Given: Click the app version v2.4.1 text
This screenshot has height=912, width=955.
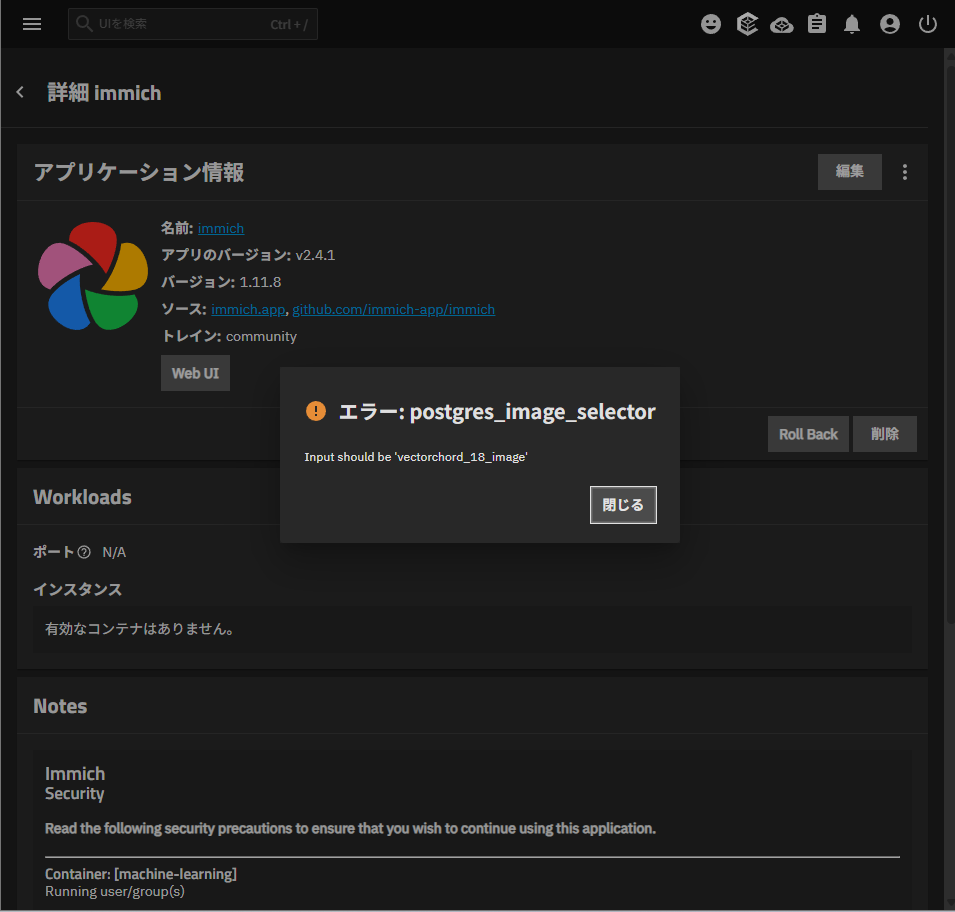Looking at the screenshot, I should click(315, 255).
